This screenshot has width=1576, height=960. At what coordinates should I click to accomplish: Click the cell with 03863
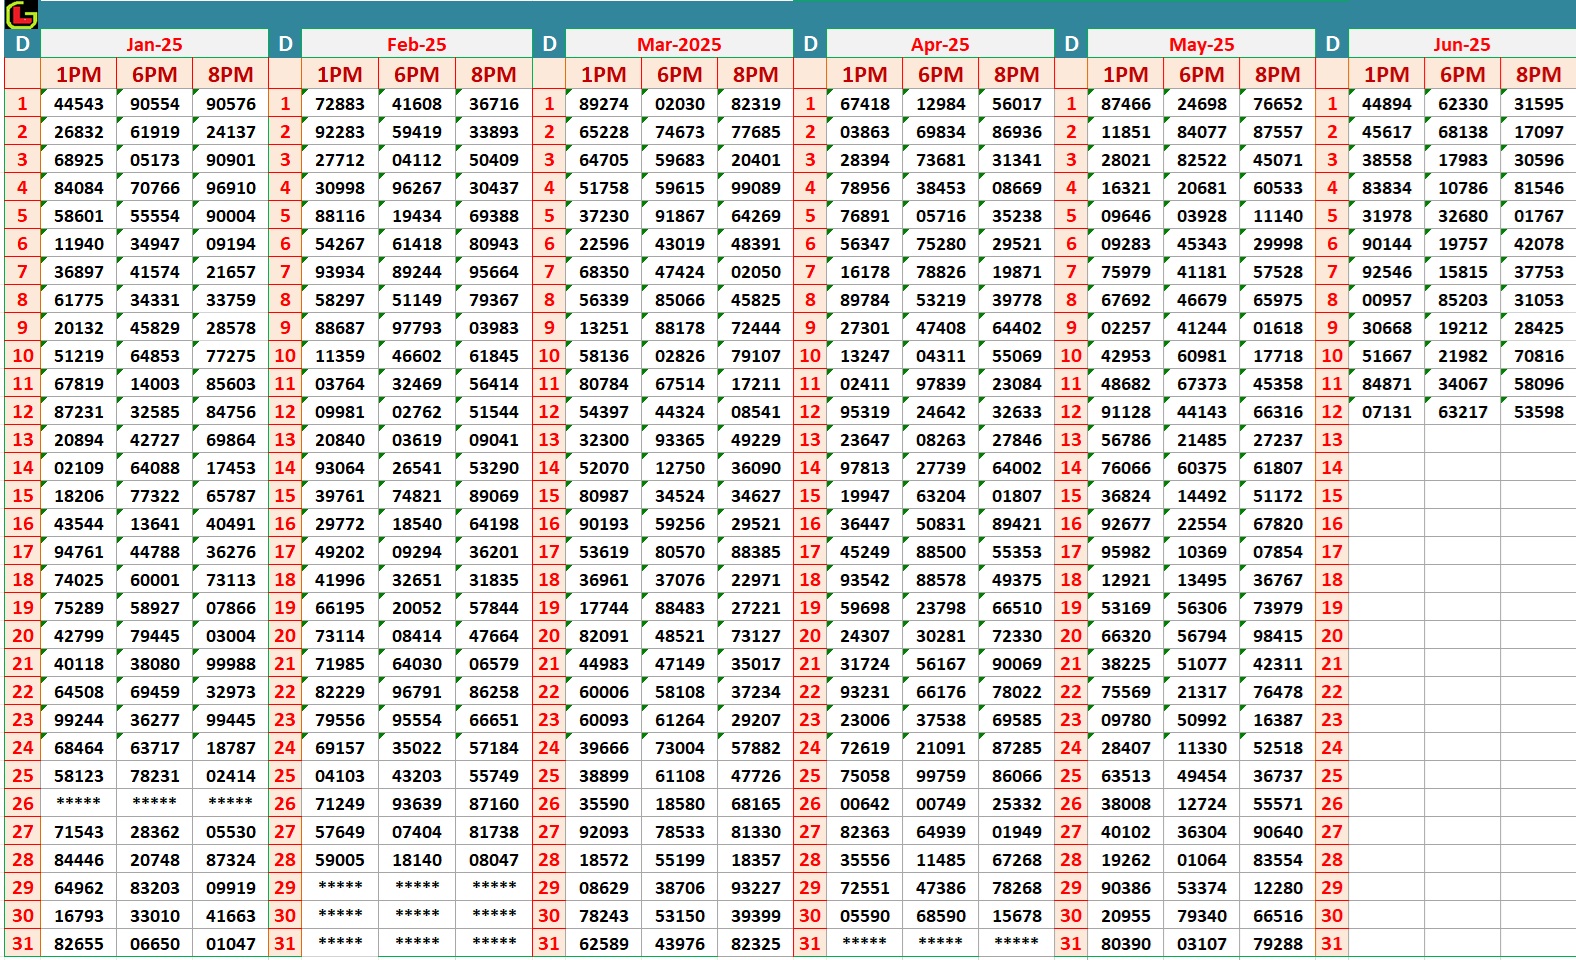point(865,132)
